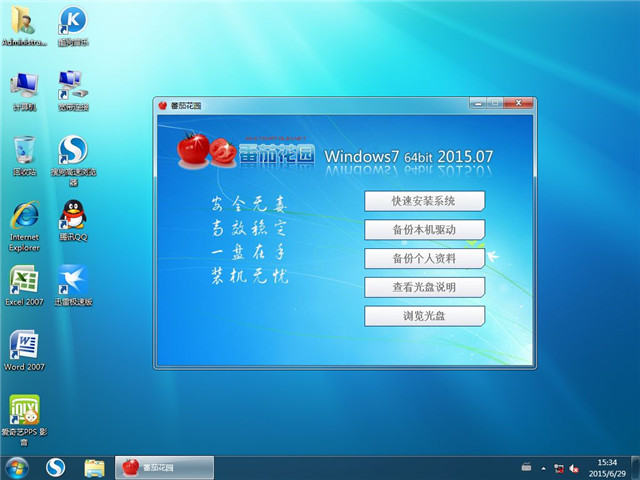Click the keyboard icon in system tray
The width and height of the screenshot is (640, 480).
[527, 467]
